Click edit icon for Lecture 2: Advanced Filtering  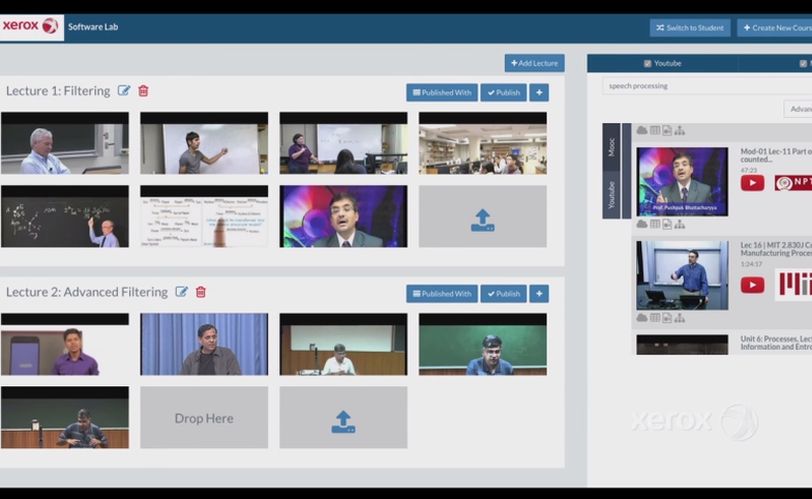(182, 292)
